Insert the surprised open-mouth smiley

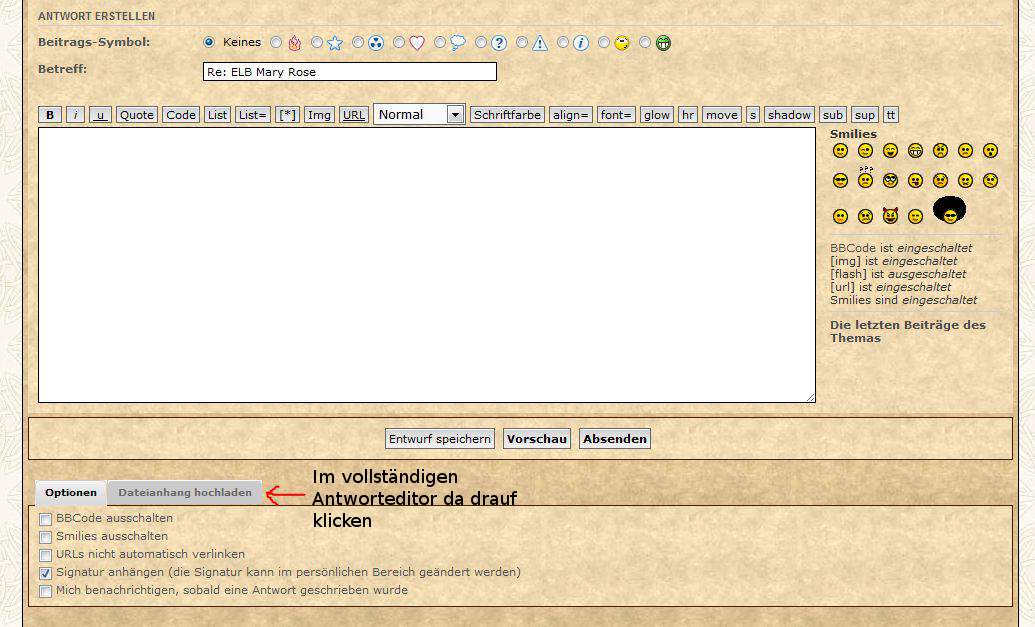[990, 151]
